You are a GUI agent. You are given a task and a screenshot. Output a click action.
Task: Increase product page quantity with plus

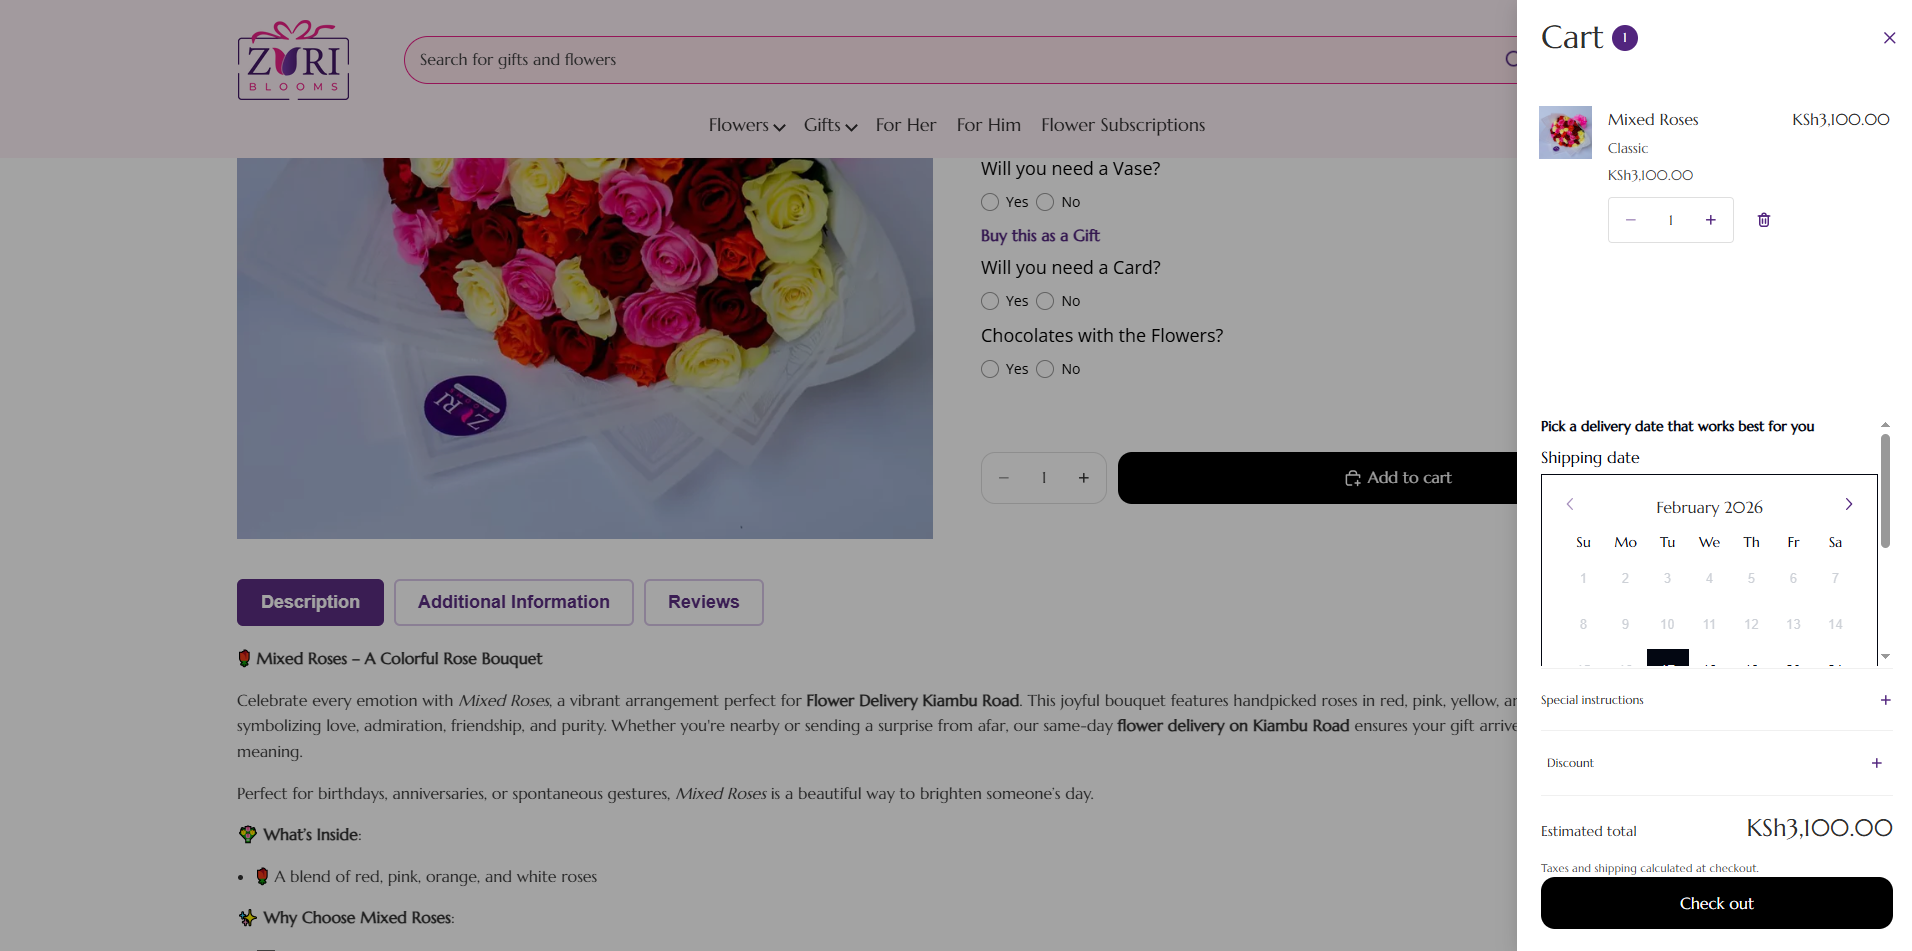[x=1083, y=478]
